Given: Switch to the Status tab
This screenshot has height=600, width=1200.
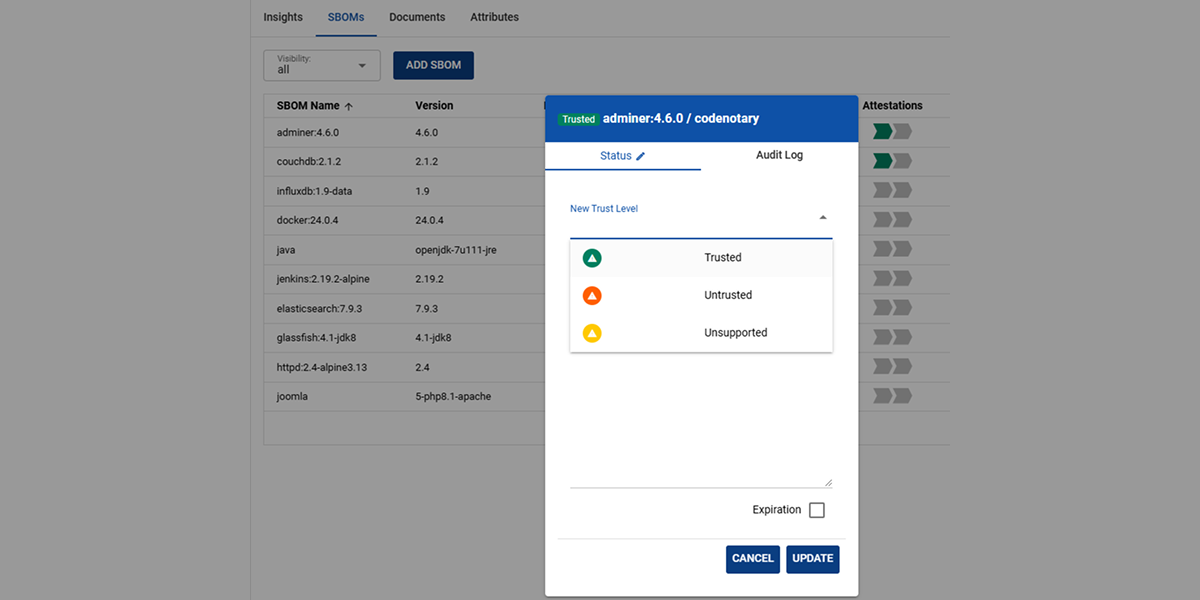Looking at the screenshot, I should [623, 156].
